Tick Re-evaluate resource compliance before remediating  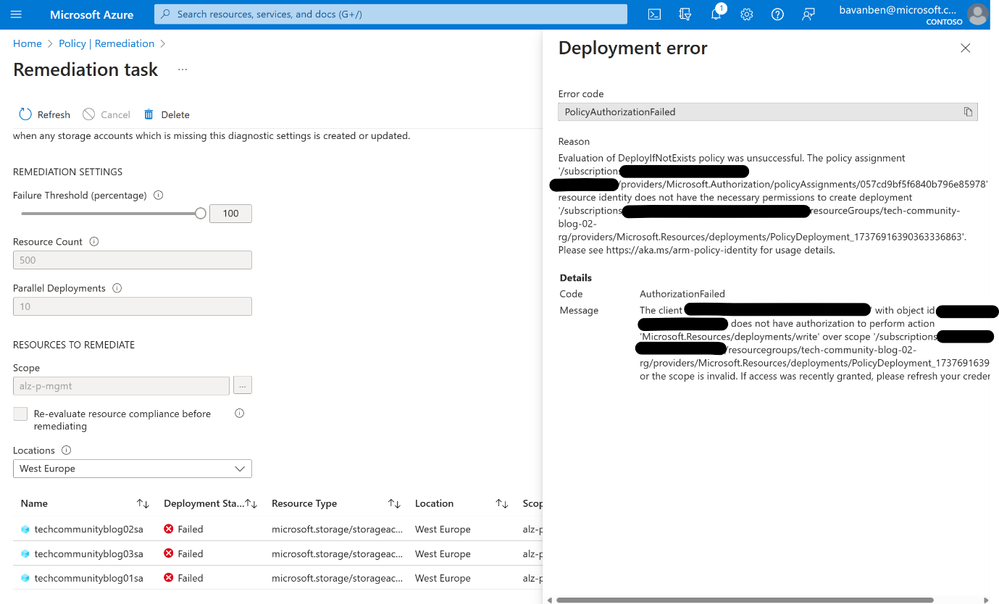pyautogui.click(x=20, y=414)
